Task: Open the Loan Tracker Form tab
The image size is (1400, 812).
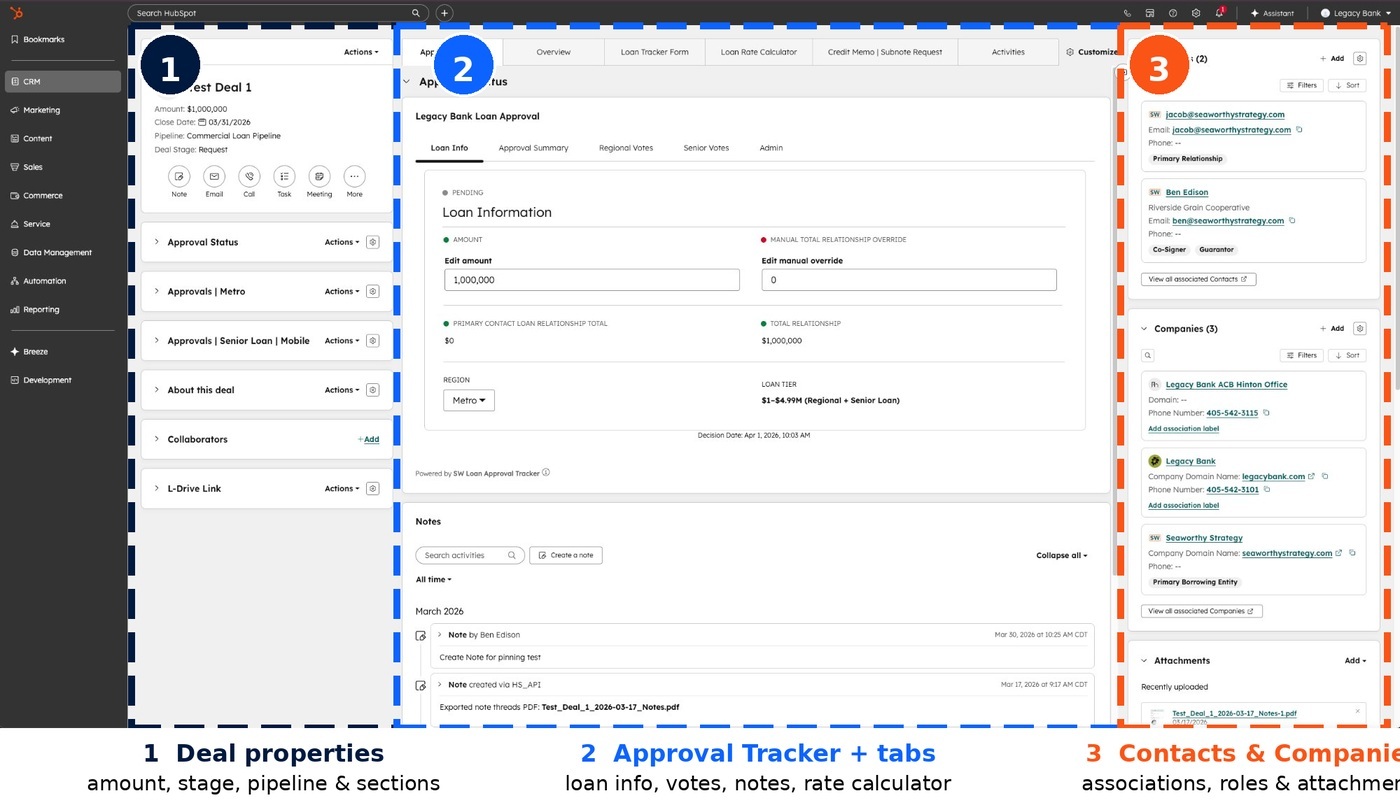Action: (654, 52)
